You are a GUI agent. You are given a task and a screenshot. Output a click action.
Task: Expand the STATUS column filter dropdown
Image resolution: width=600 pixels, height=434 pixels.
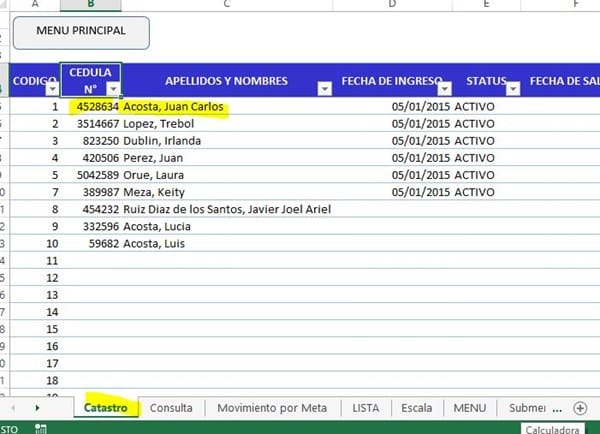[x=513, y=89]
